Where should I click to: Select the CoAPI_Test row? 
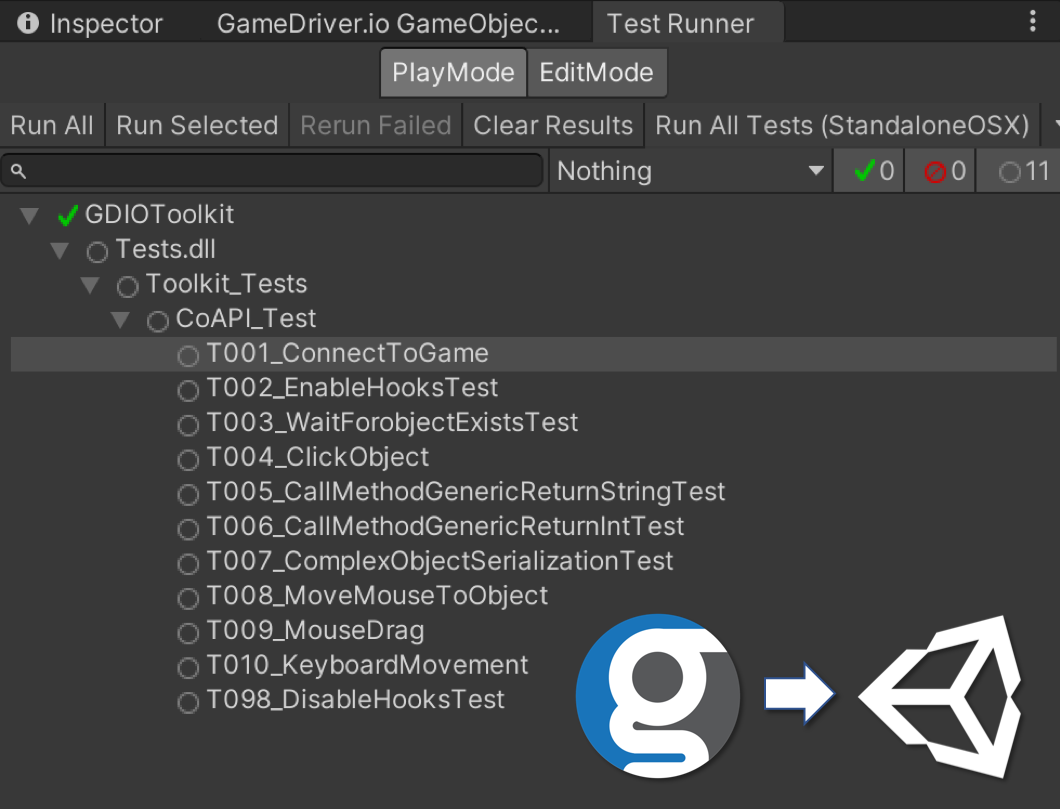coord(534,318)
